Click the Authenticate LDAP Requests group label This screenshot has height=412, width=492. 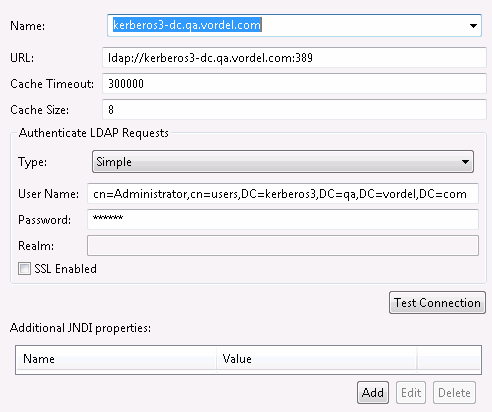94,133
